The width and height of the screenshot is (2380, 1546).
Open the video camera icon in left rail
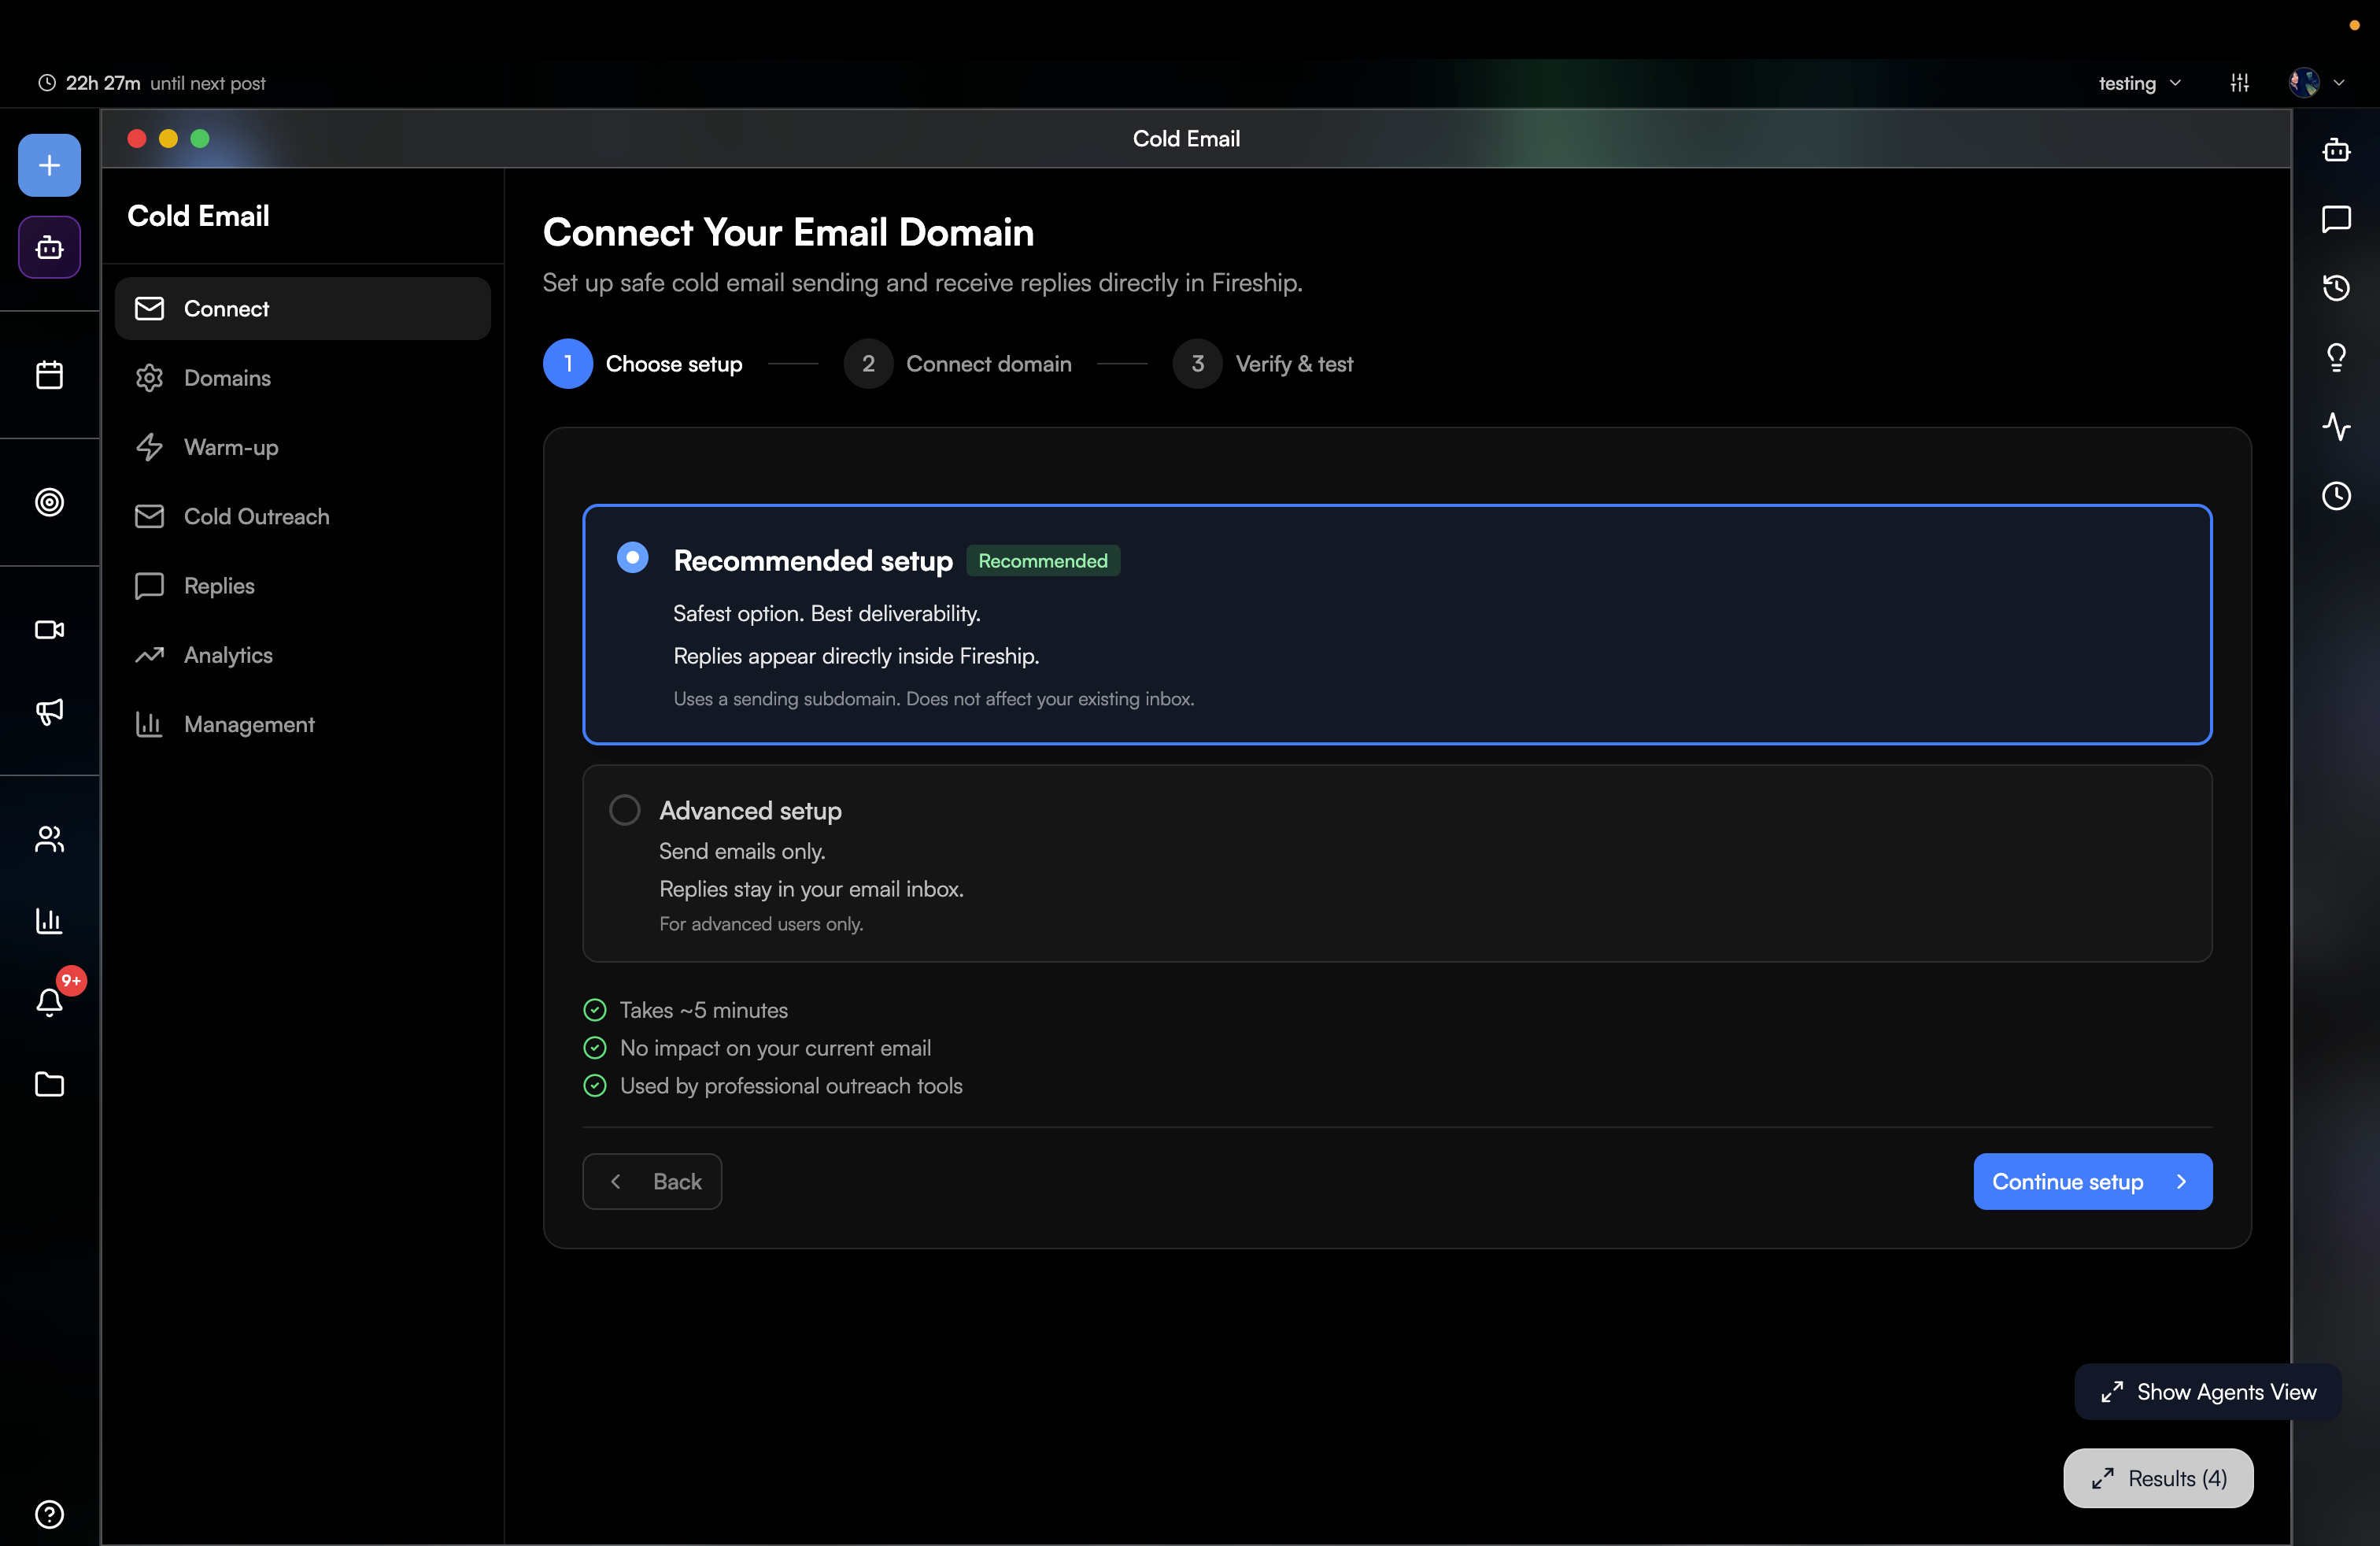click(x=49, y=630)
